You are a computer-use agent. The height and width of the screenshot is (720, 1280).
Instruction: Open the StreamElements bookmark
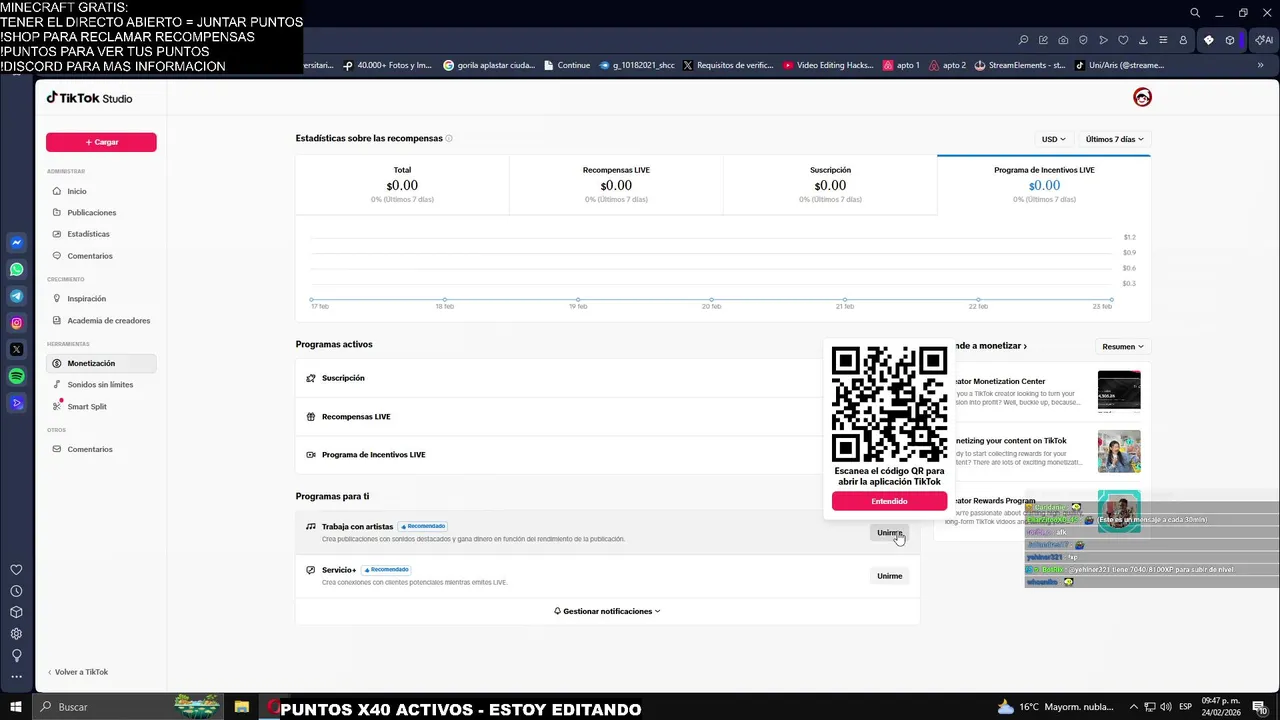[x=1020, y=65]
